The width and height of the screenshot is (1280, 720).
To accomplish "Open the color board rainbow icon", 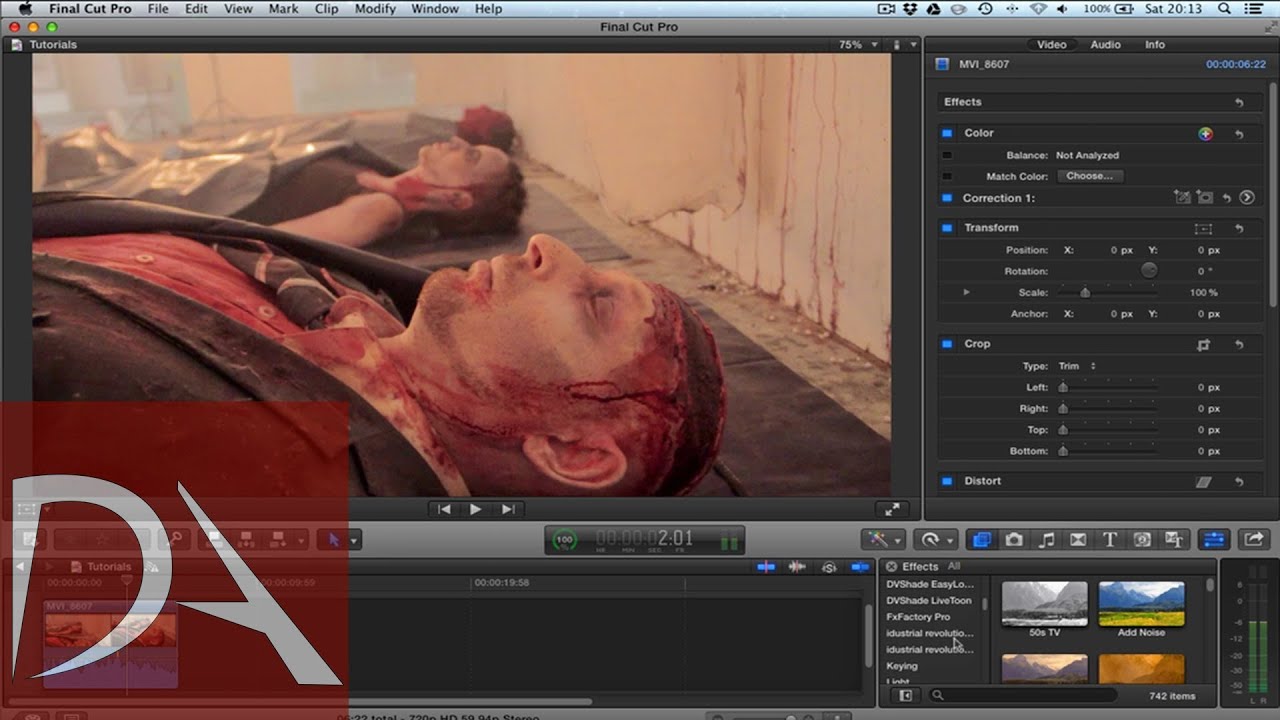I will point(1206,133).
